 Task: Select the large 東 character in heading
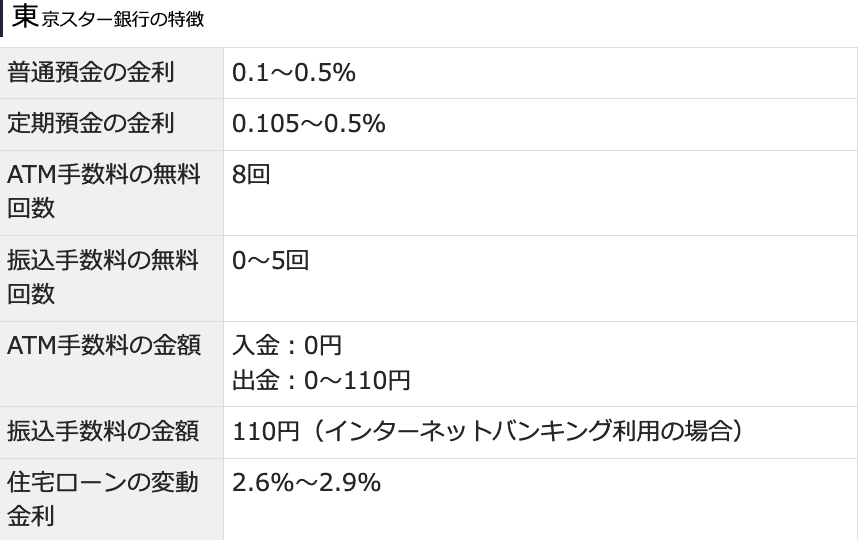pyautogui.click(x=25, y=17)
